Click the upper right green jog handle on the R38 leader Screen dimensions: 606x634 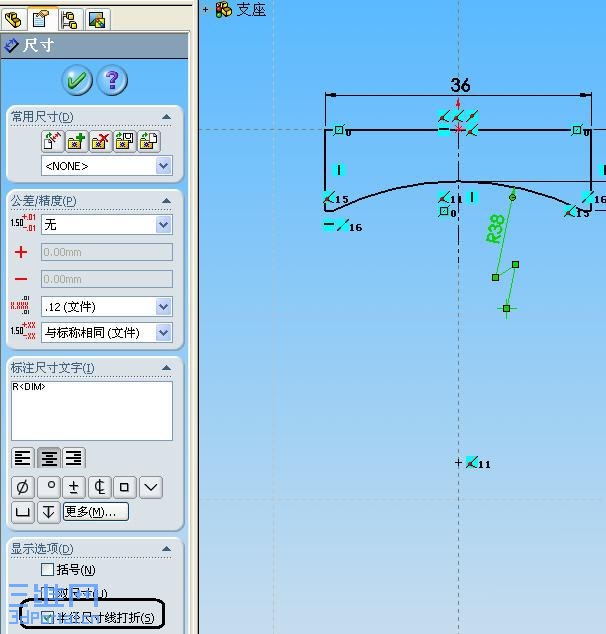[515, 264]
